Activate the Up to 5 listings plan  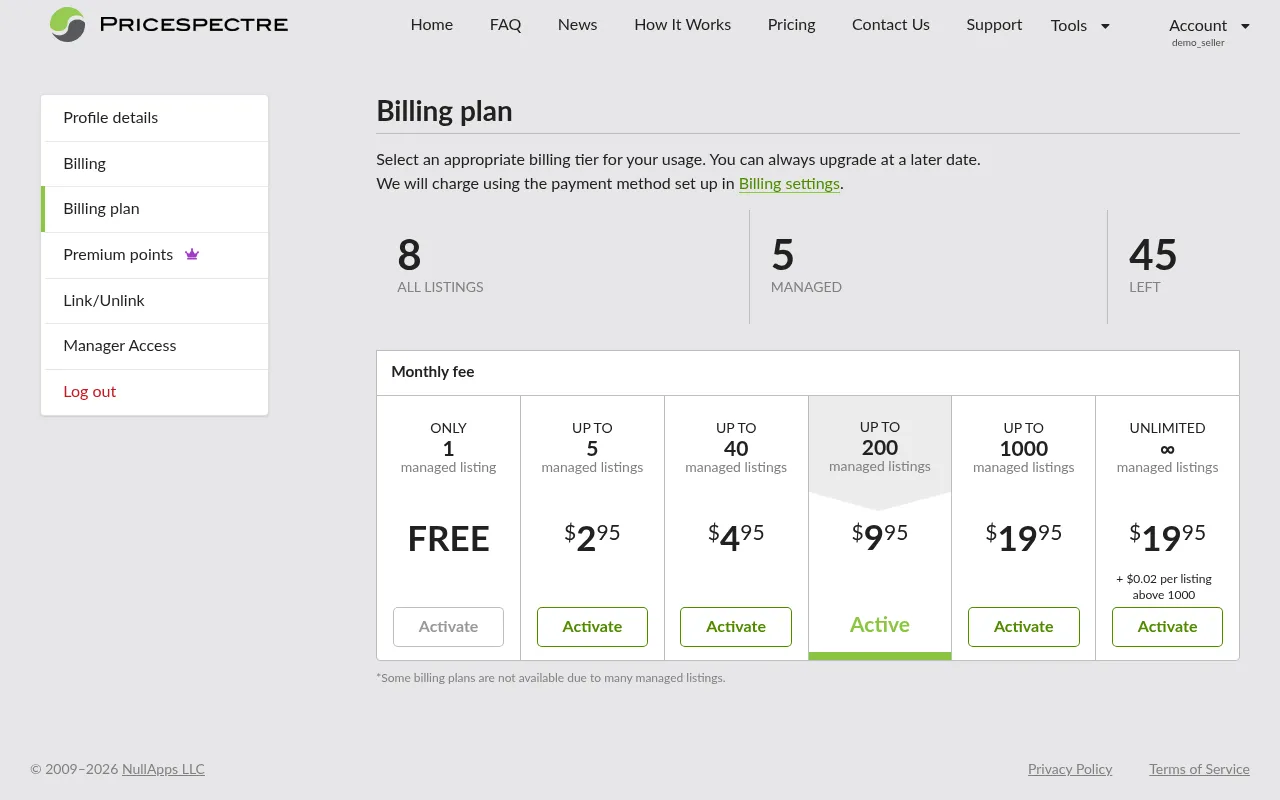pyautogui.click(x=592, y=626)
